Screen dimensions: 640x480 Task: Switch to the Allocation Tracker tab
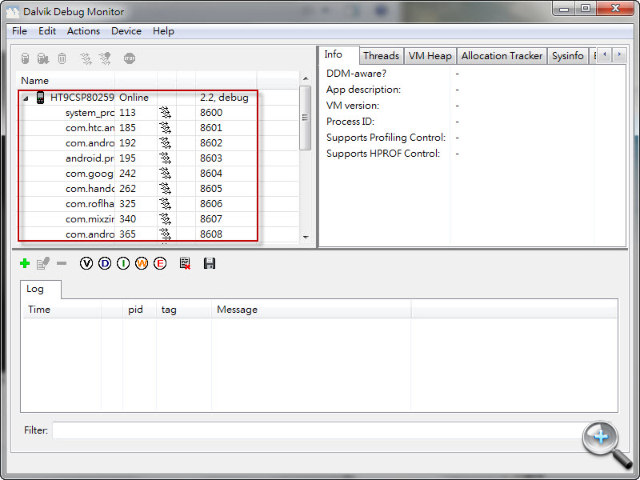click(502, 56)
